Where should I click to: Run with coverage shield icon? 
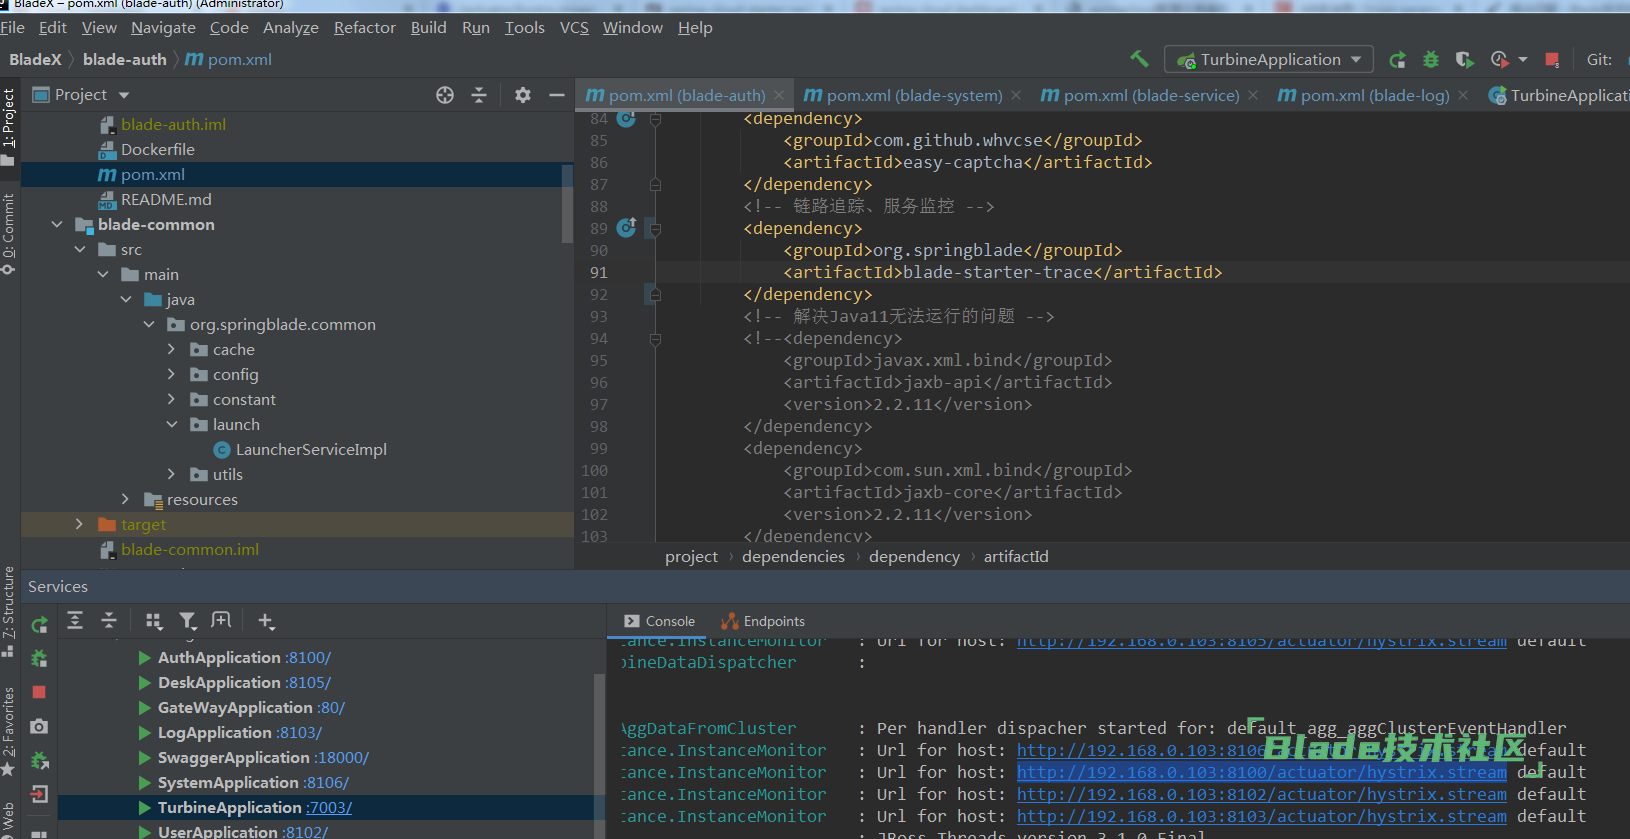click(1464, 60)
